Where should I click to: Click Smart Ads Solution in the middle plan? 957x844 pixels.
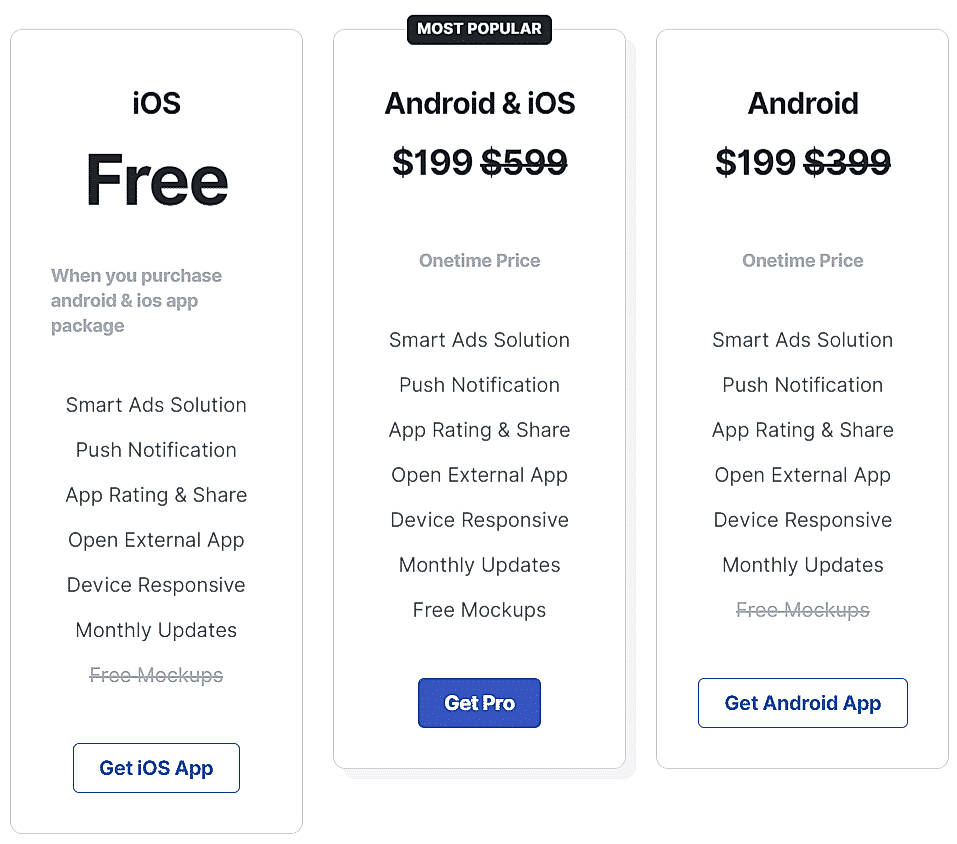pyautogui.click(x=479, y=340)
